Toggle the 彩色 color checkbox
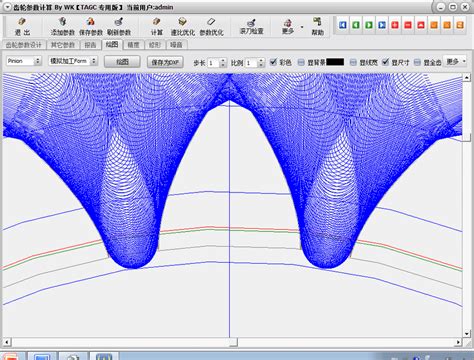Image resolution: width=474 pixels, height=360 pixels. pyautogui.click(x=274, y=62)
